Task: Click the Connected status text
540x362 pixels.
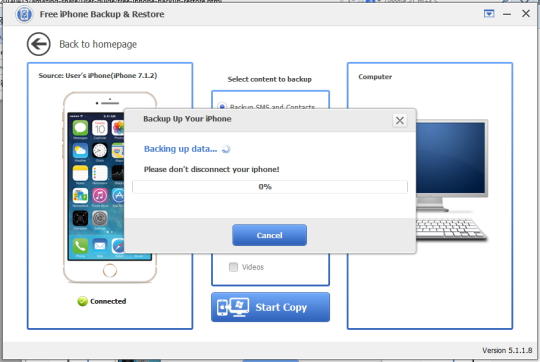Action: pos(108,301)
